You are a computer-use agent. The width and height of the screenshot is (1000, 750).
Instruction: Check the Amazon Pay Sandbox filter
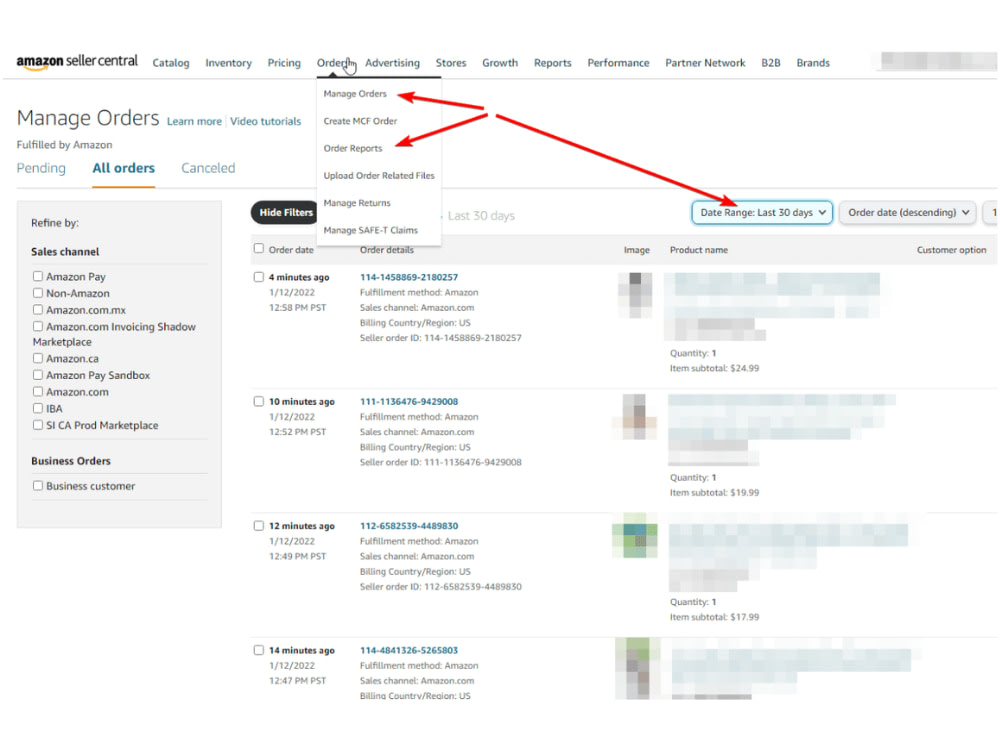(38, 375)
